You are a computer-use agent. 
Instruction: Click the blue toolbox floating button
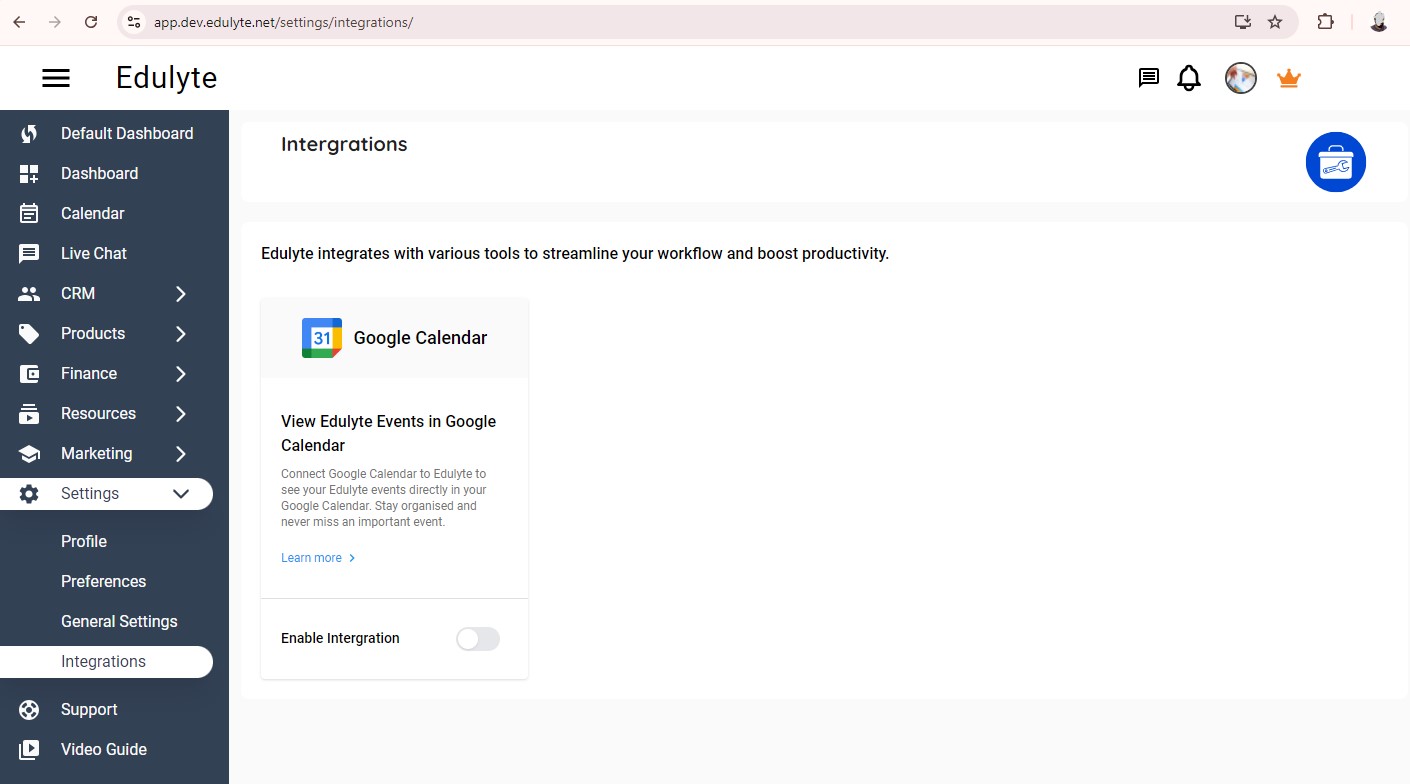1335,162
